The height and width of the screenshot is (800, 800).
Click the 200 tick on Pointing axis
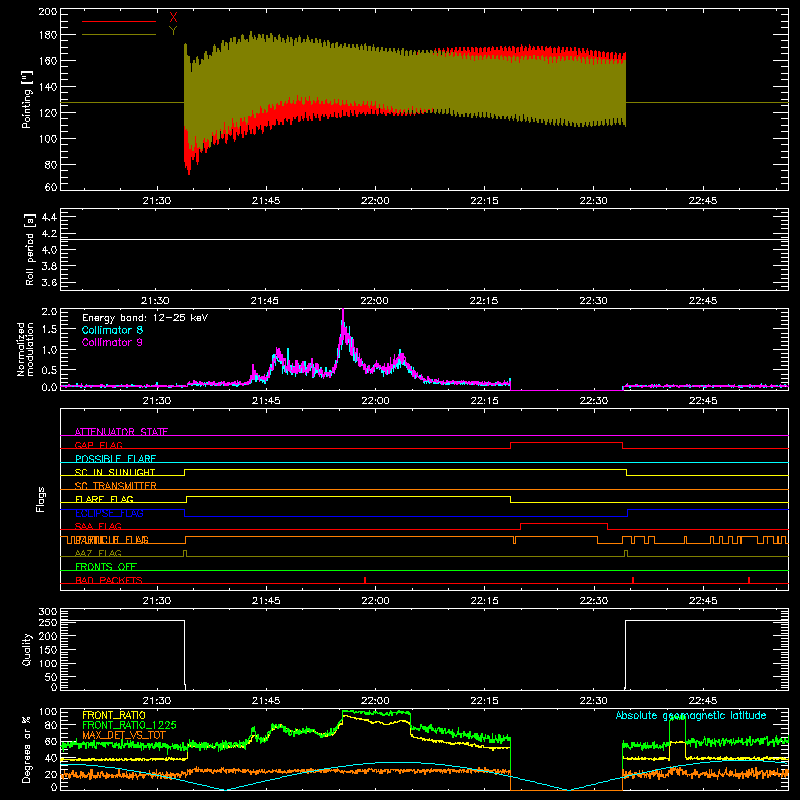click(x=47, y=11)
